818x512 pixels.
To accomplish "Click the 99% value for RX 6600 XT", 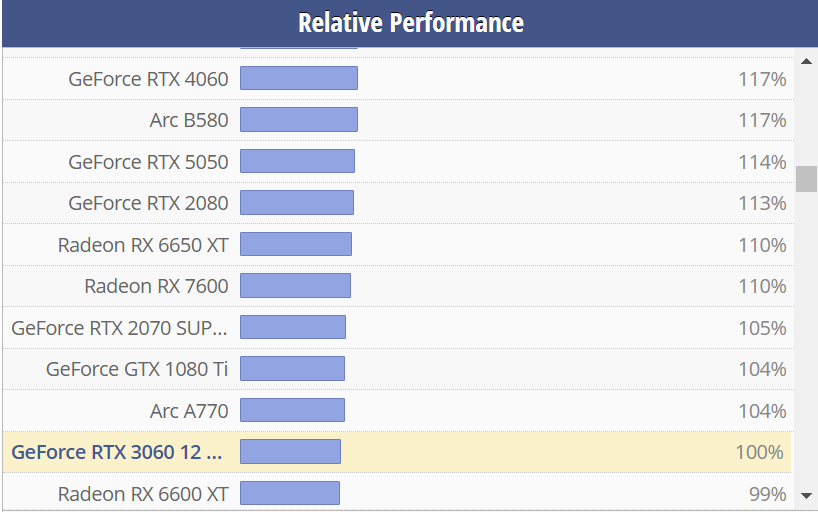I will pos(766,494).
